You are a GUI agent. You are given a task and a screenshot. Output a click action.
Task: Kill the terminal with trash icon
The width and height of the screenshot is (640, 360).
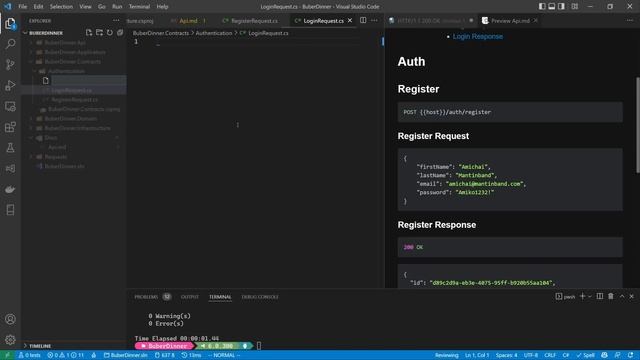pos(611,296)
